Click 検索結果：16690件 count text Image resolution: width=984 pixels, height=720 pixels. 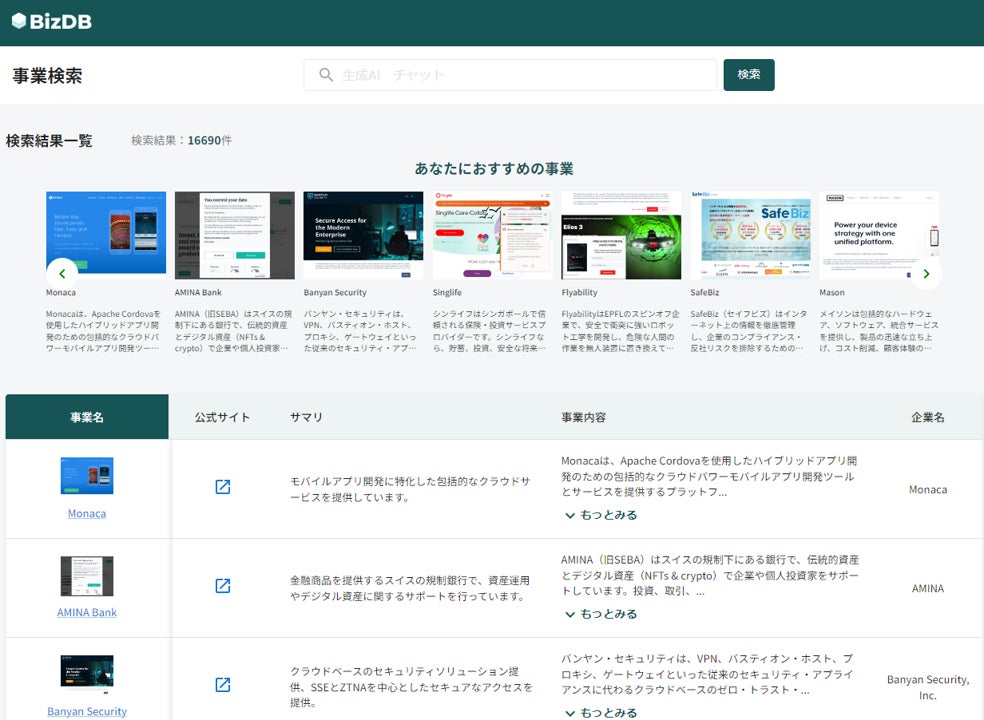(181, 140)
